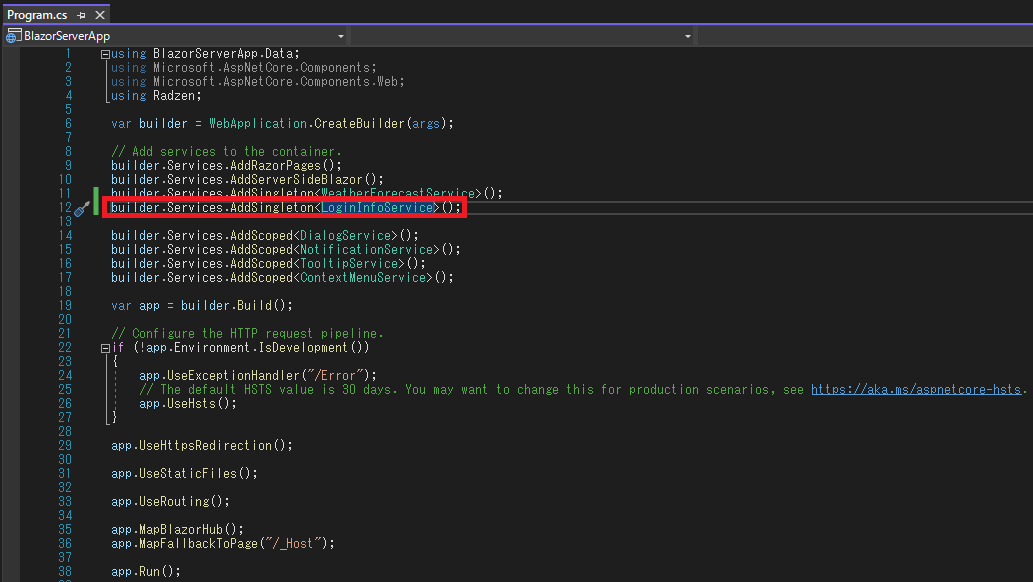This screenshot has height=582, width=1033.
Task: Close the Program.cs tab
Action: [99, 15]
